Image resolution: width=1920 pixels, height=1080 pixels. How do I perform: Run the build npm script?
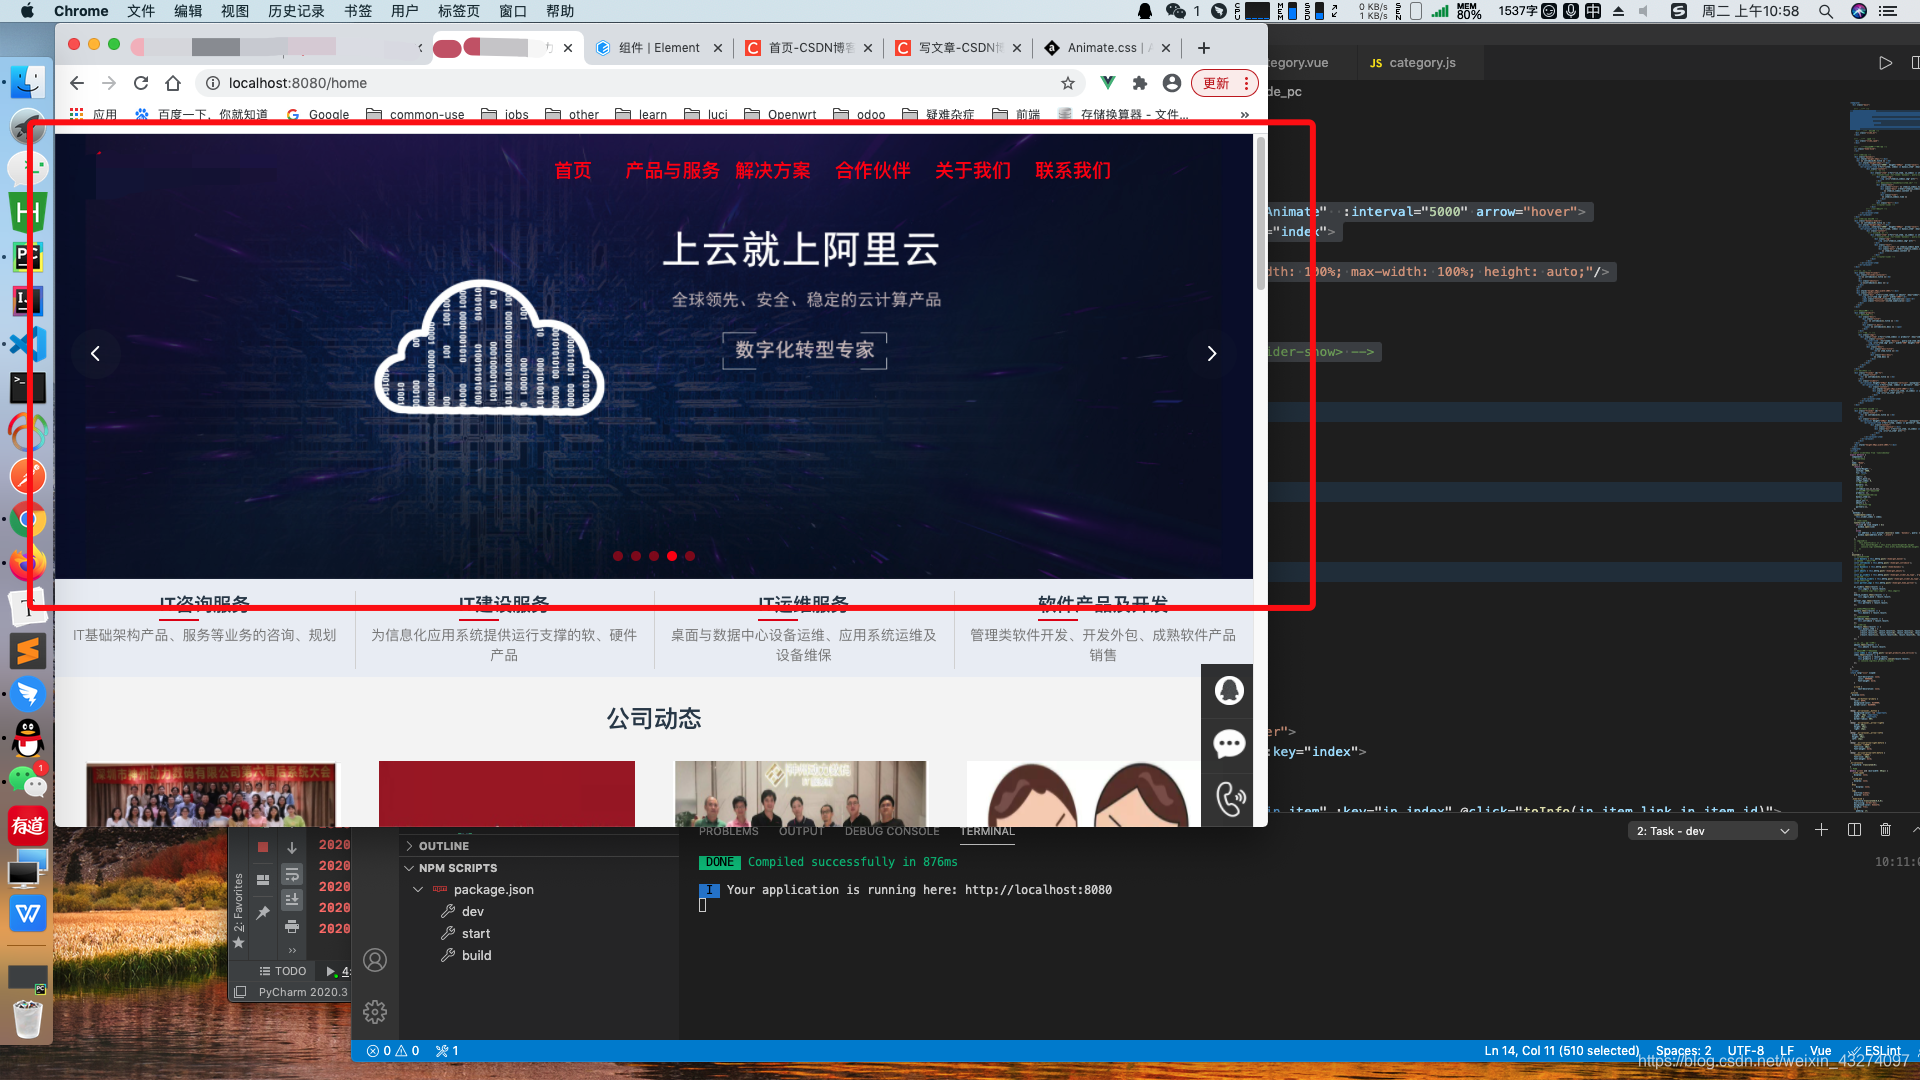coord(476,956)
